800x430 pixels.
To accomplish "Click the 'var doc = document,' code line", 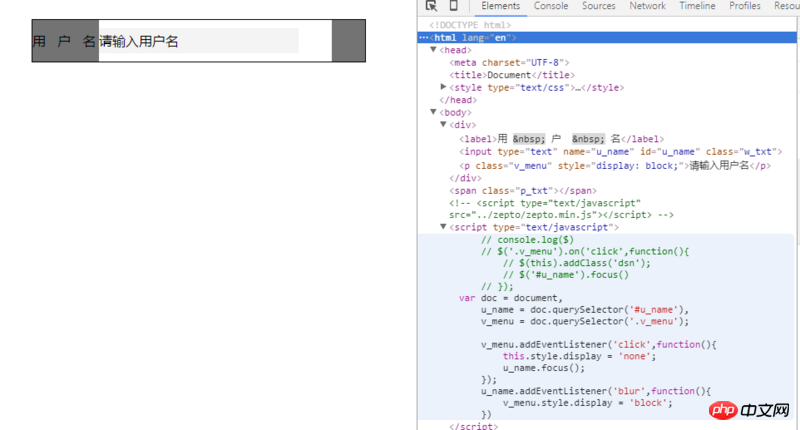I will (x=510, y=298).
